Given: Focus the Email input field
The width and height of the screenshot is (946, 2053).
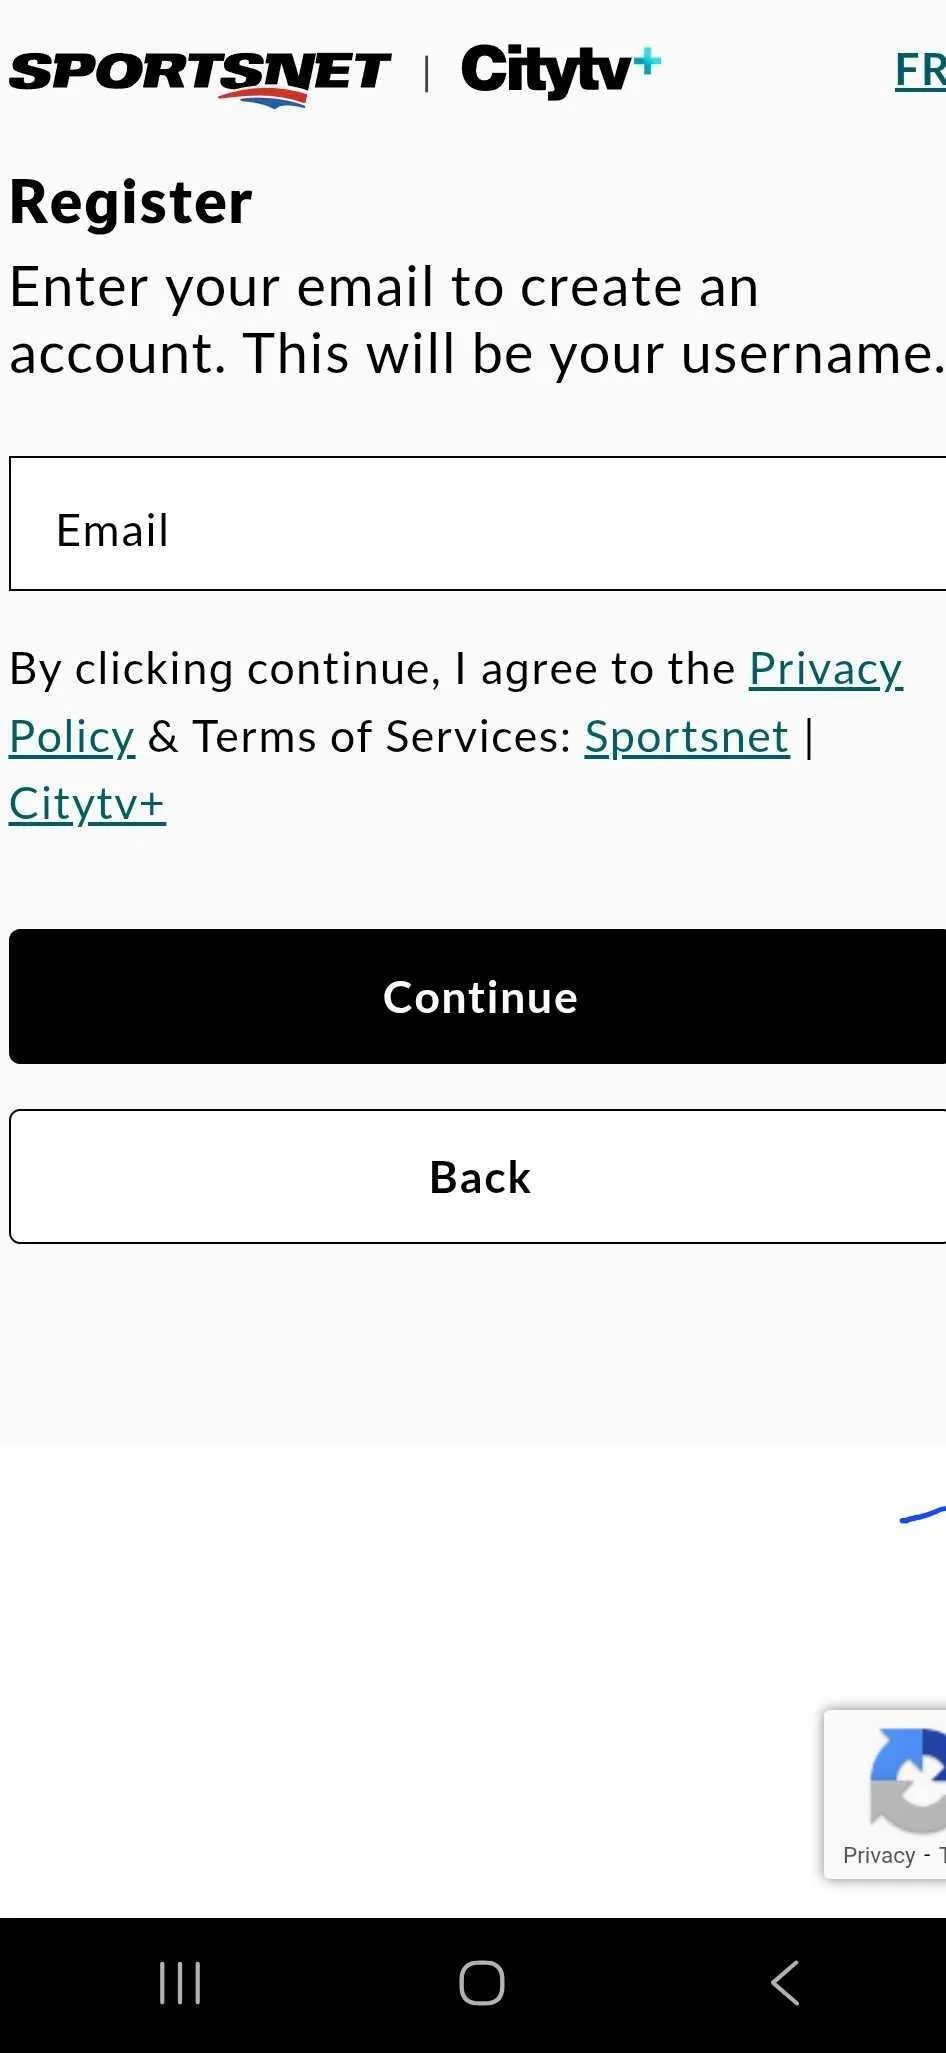Looking at the screenshot, I should [478, 524].
